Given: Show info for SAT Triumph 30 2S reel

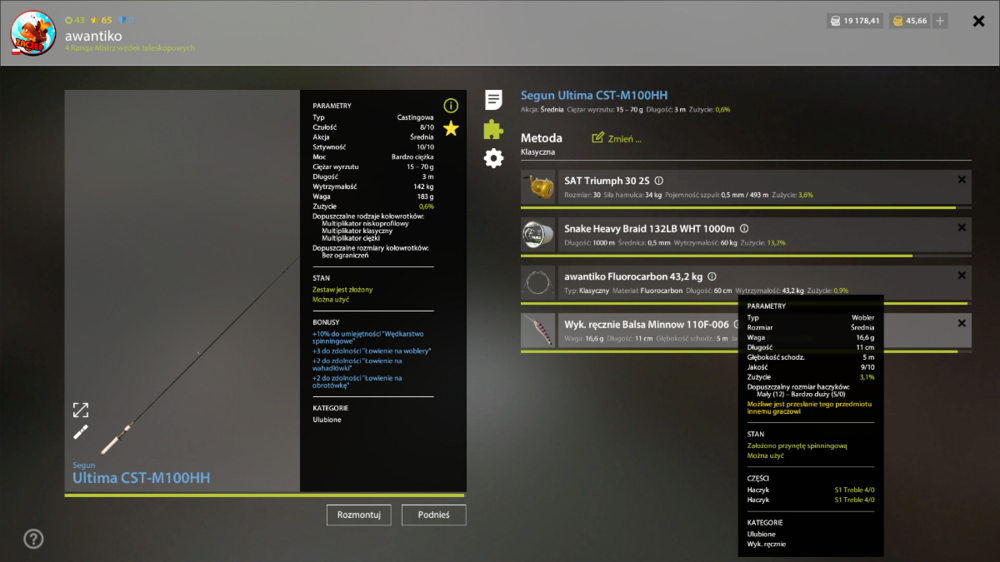Looking at the screenshot, I should (659, 181).
